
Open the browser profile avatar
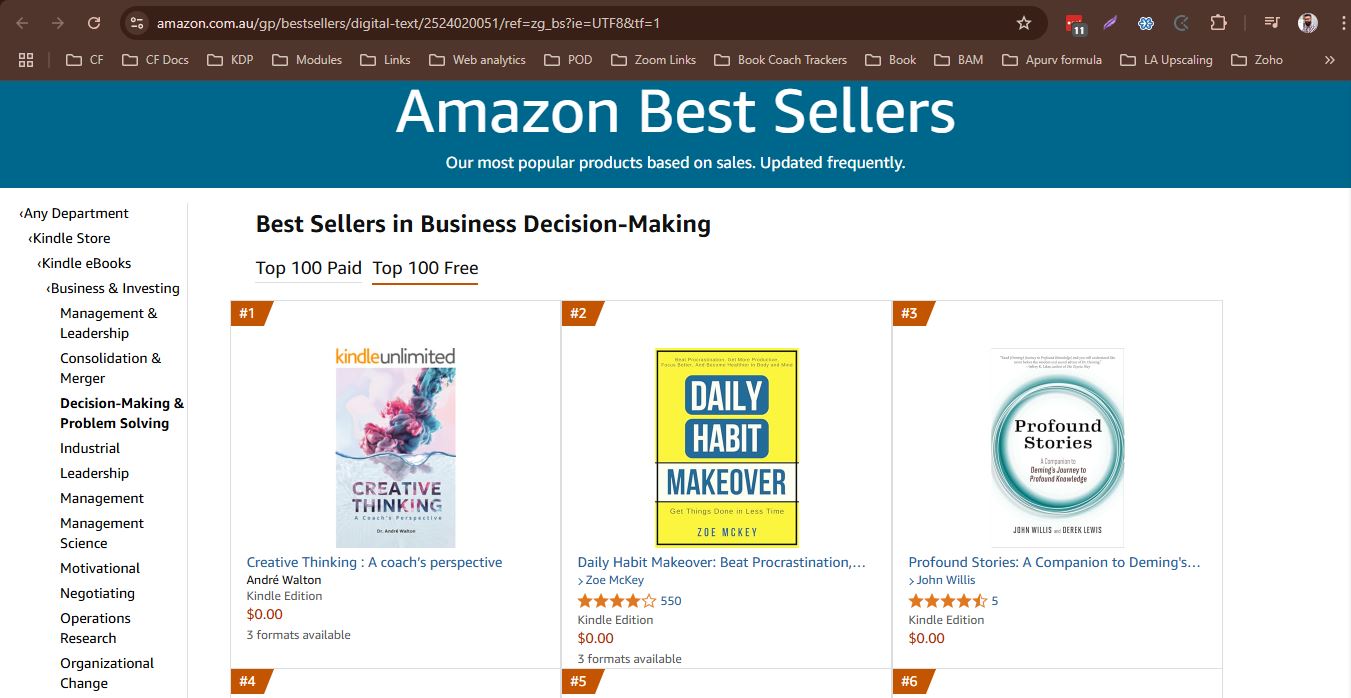coord(1308,23)
